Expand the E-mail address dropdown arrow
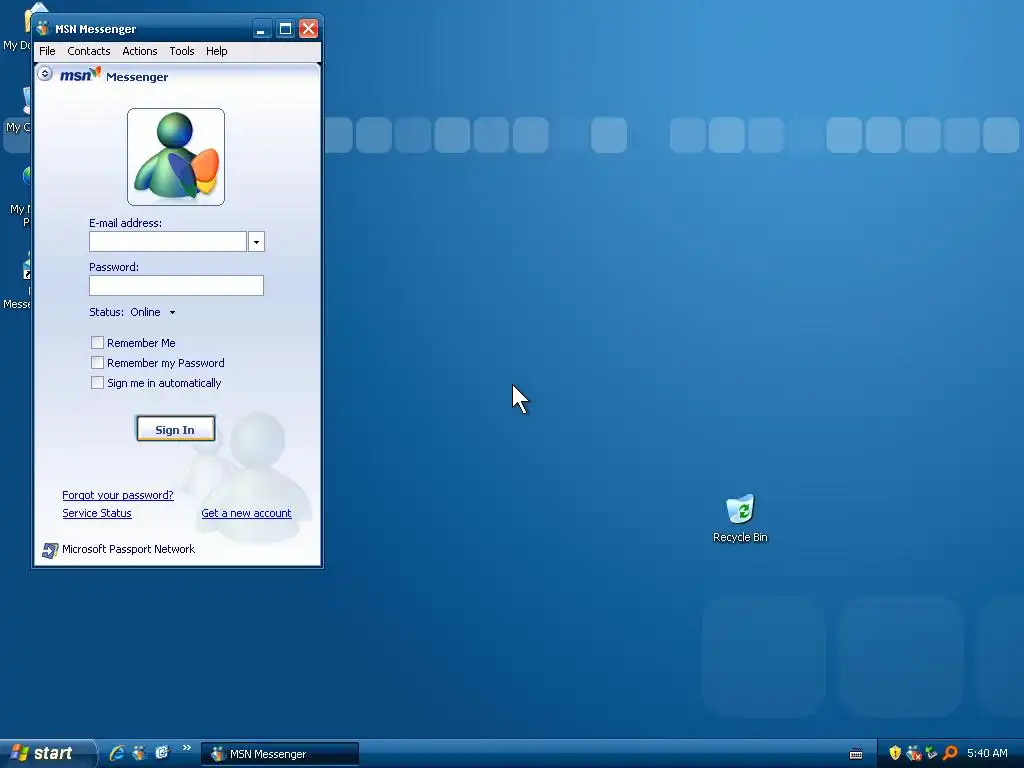 click(256, 242)
